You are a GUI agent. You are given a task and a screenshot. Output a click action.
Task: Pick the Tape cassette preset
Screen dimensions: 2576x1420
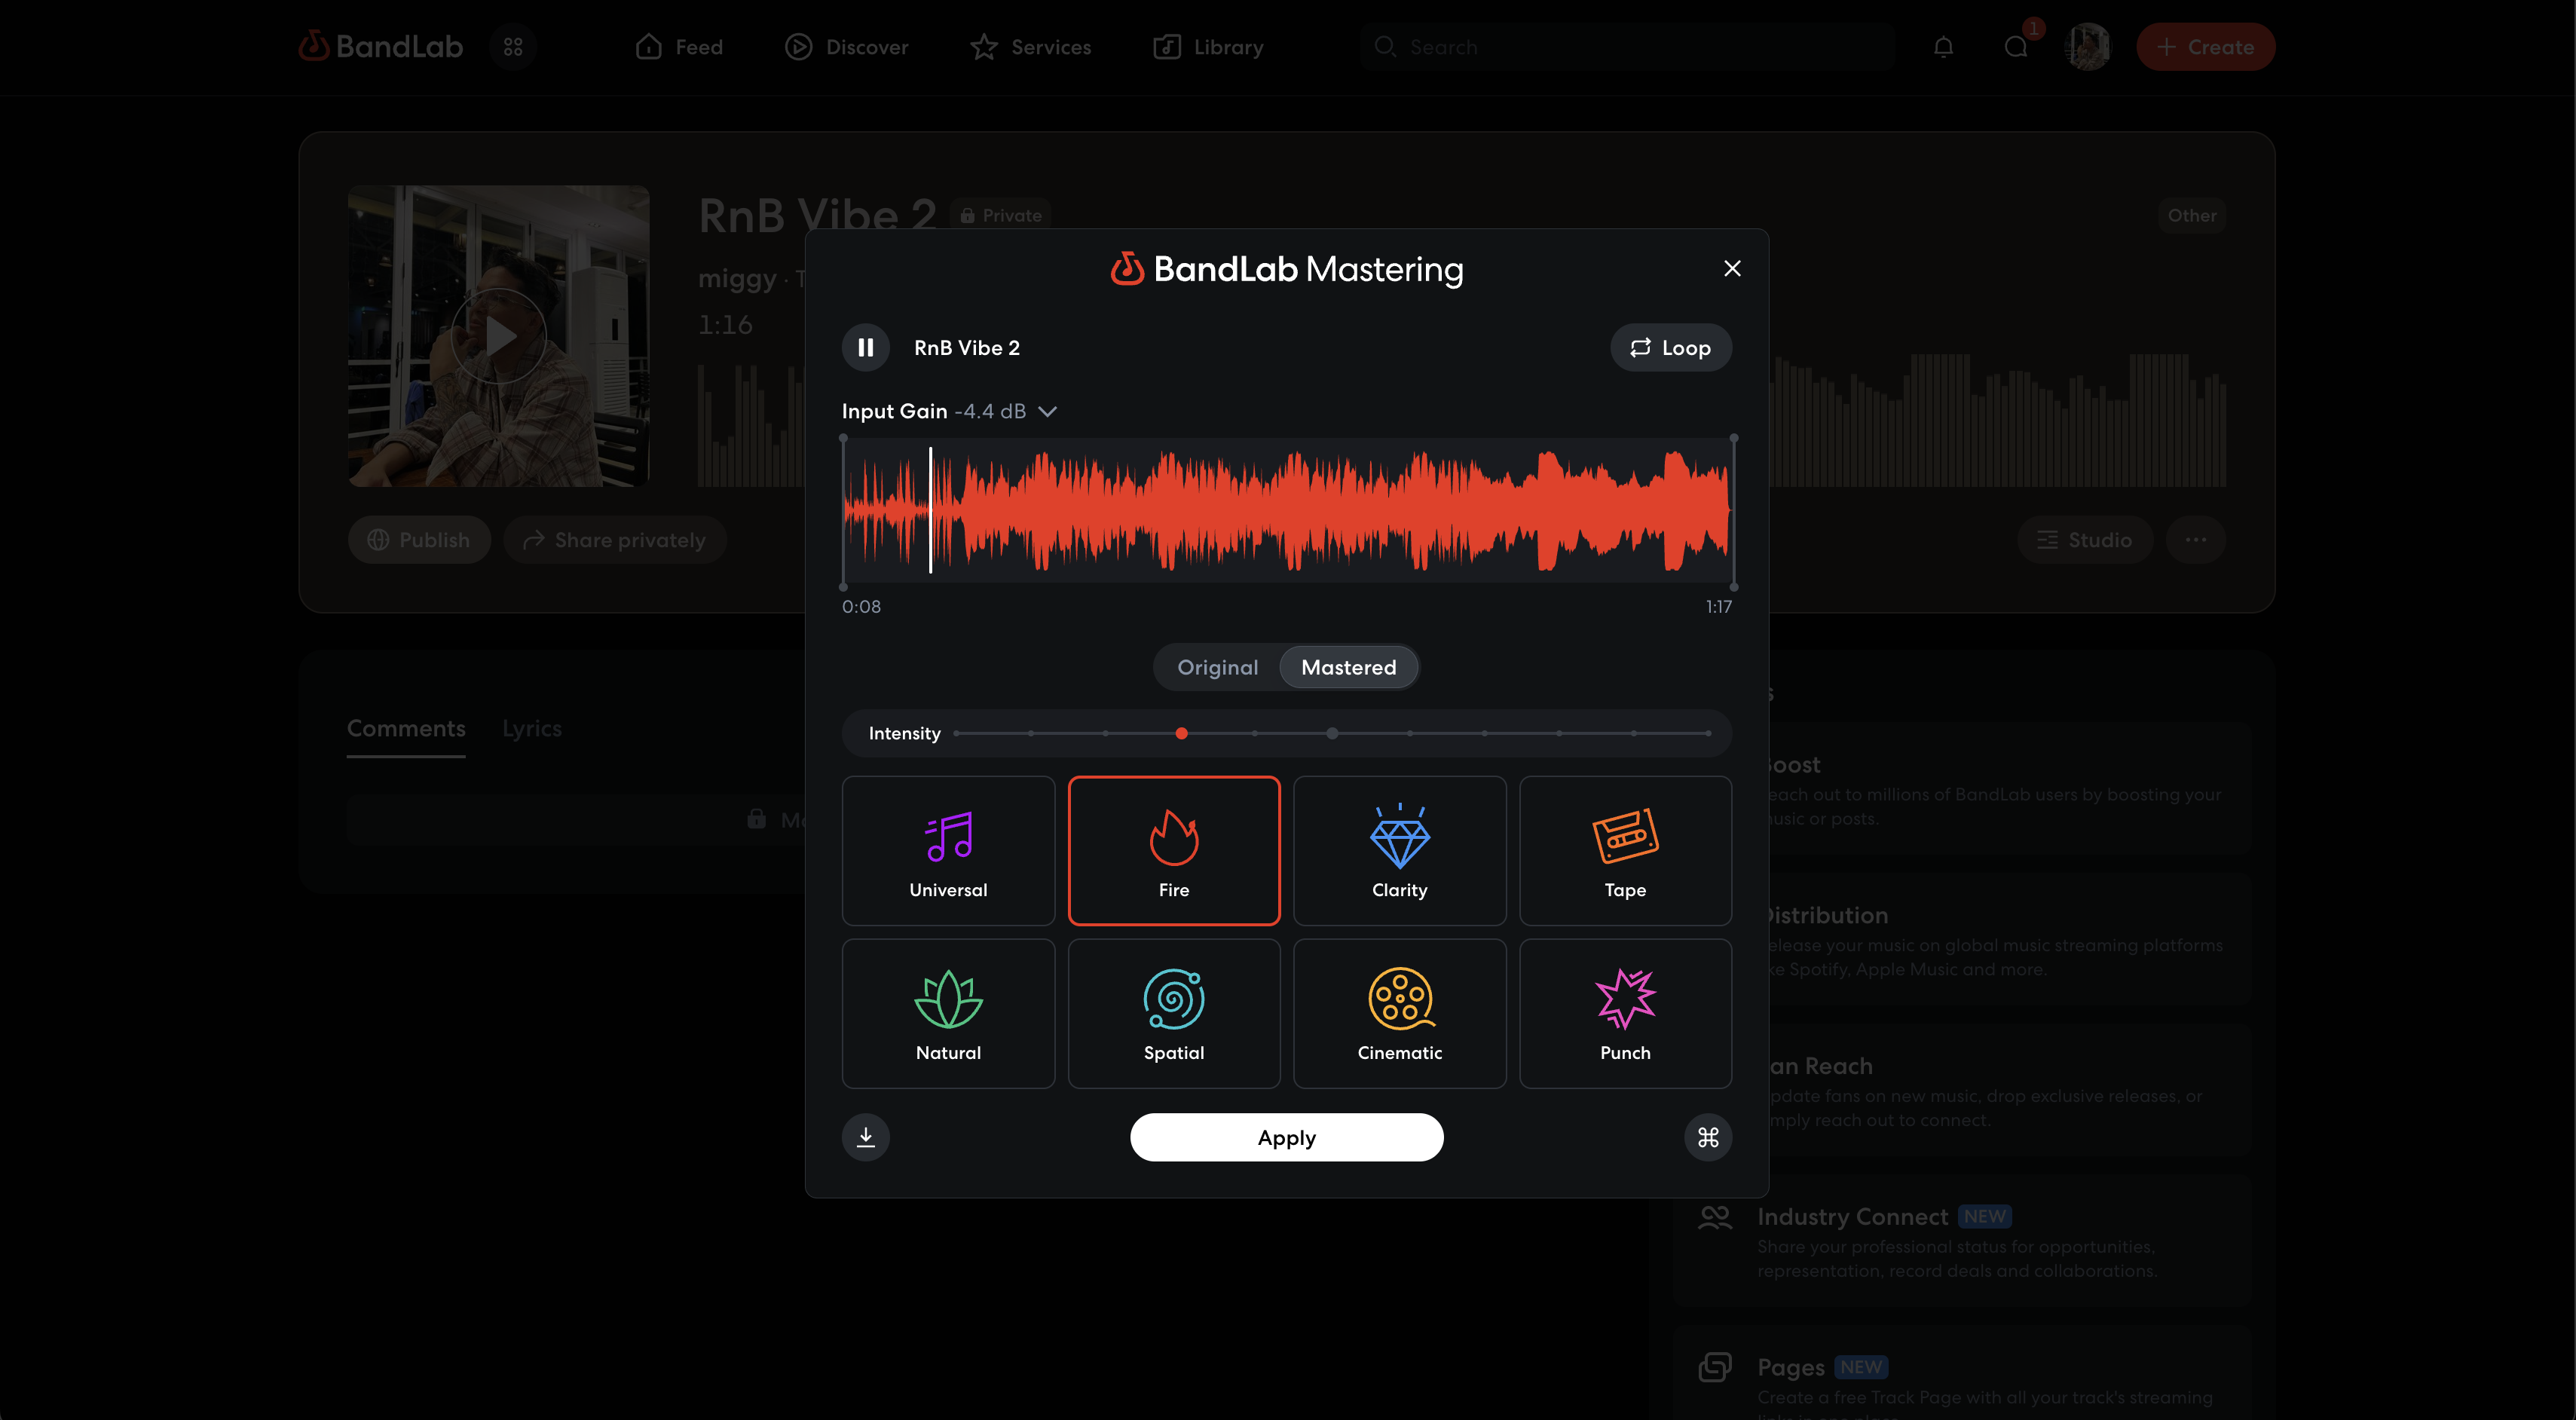tap(1624, 850)
